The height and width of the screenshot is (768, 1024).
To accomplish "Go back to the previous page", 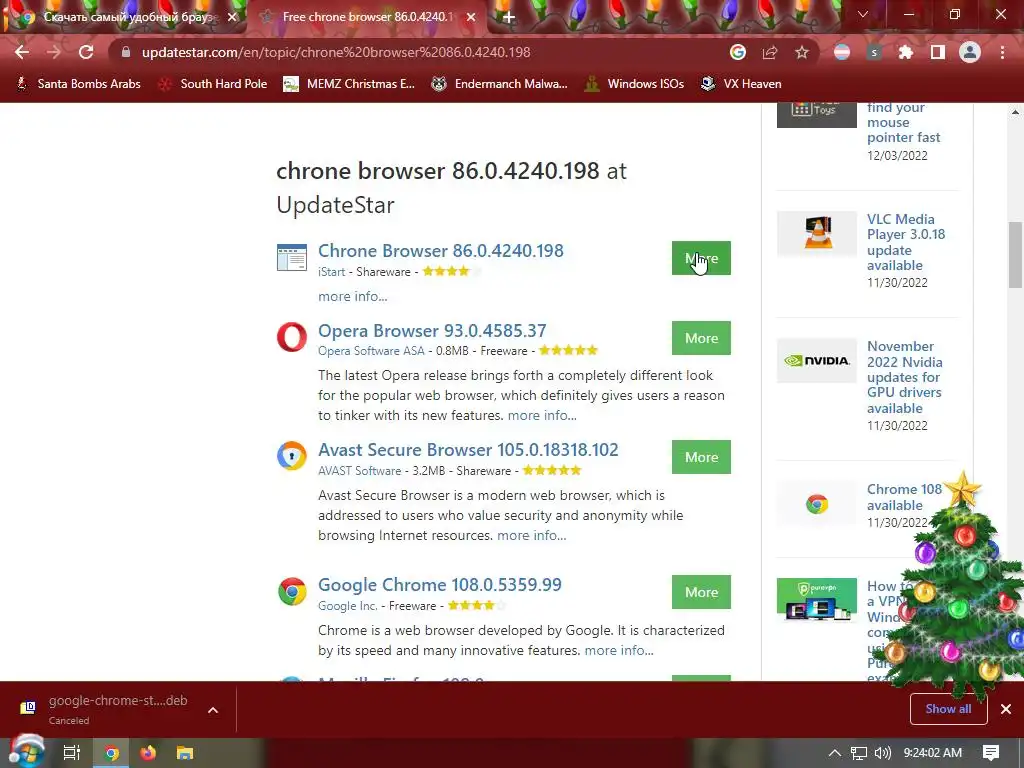I will click(22, 52).
